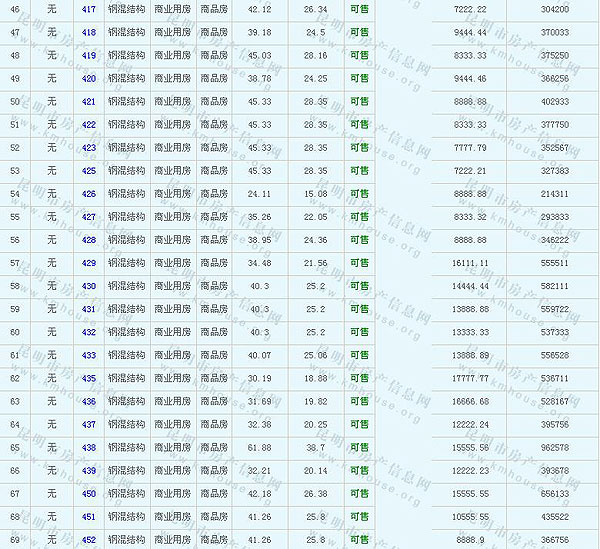Open details for room 419
The height and width of the screenshot is (549, 600).
tap(89, 55)
